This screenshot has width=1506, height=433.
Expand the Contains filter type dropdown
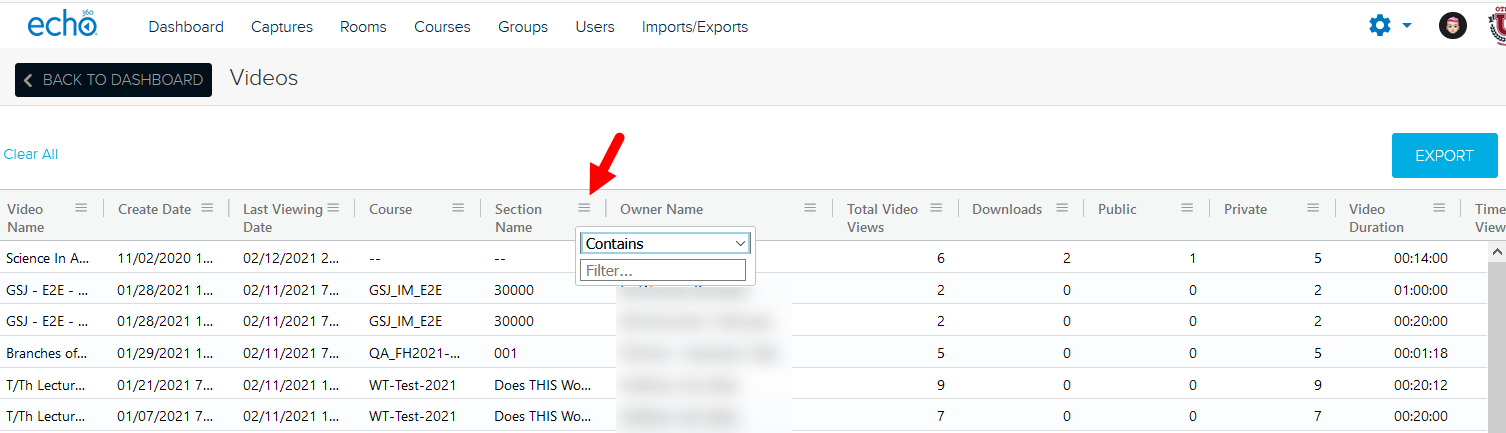665,243
